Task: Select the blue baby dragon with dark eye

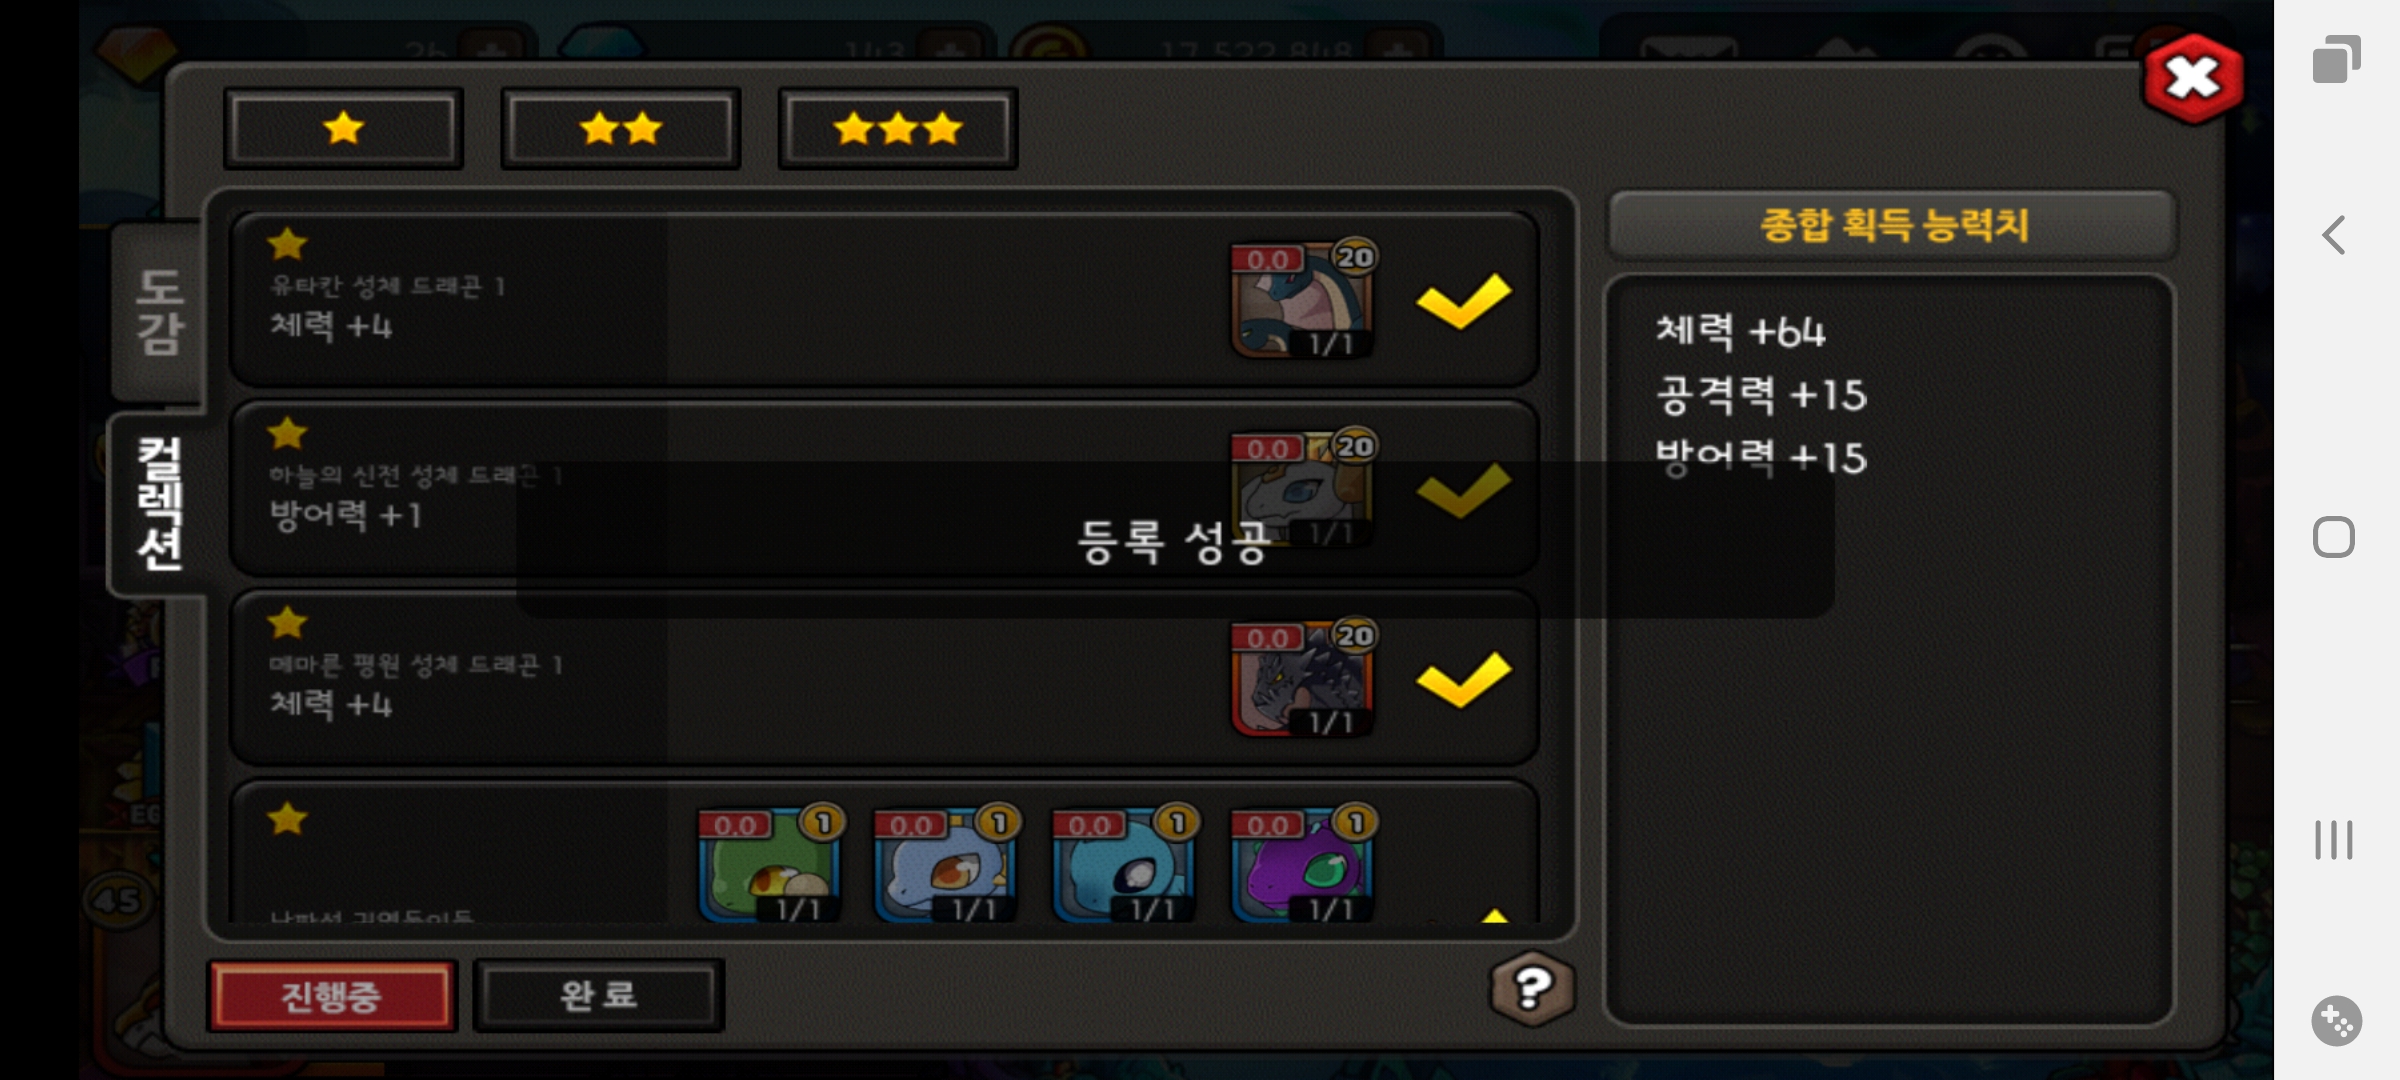Action: click(x=1124, y=865)
